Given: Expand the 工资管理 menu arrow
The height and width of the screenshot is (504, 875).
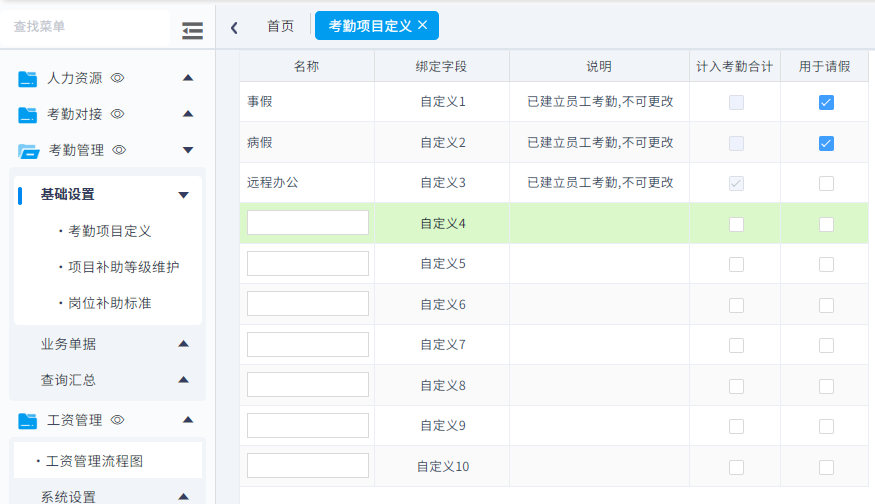Looking at the screenshot, I should tap(188, 420).
